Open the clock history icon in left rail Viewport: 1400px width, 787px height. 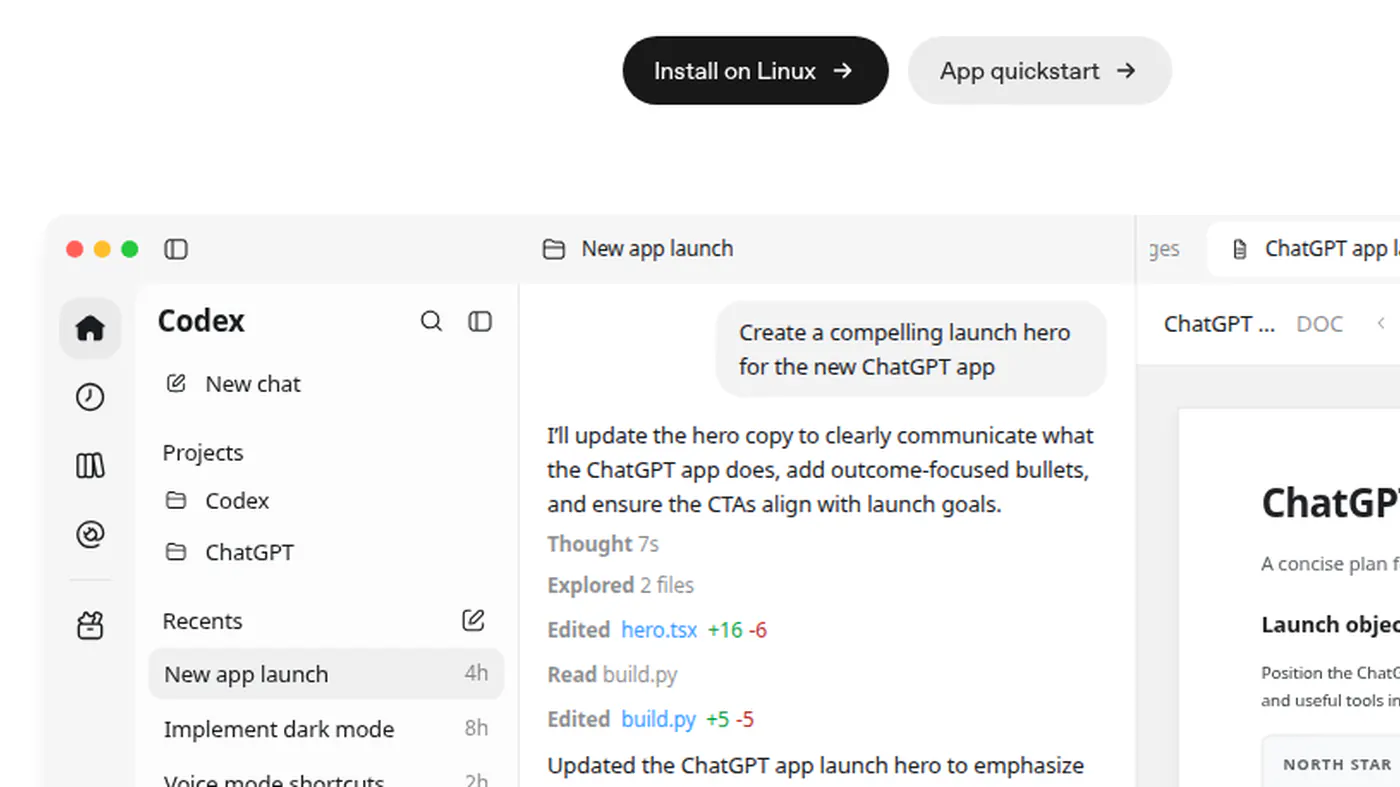[x=90, y=397]
